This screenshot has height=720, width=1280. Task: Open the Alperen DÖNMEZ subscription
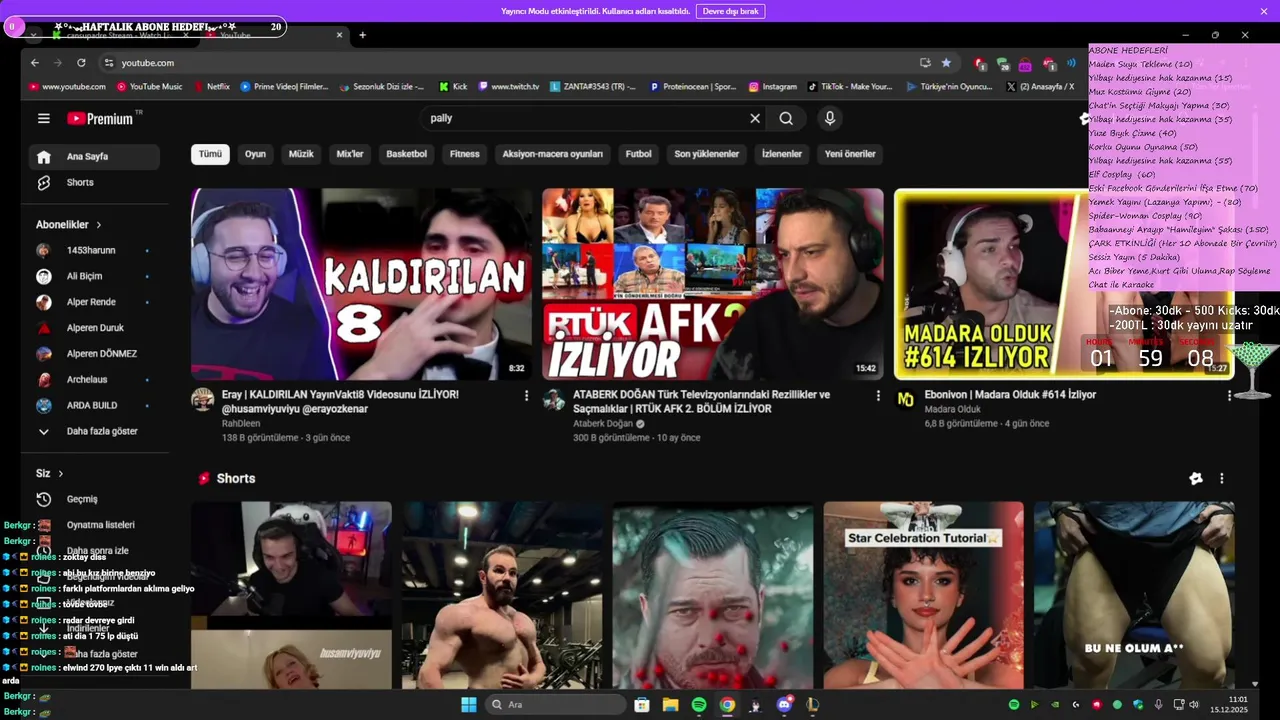pos(95,354)
